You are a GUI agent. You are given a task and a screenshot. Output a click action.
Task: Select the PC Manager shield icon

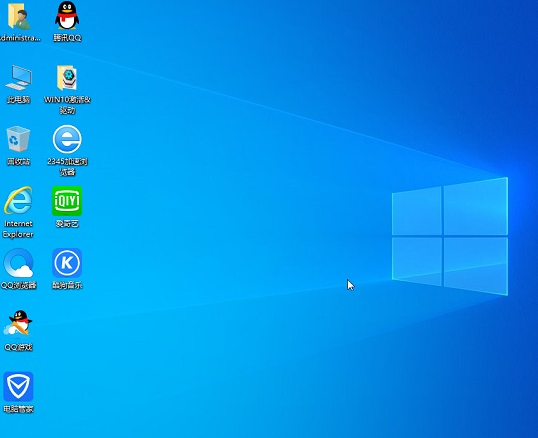[x=18, y=387]
